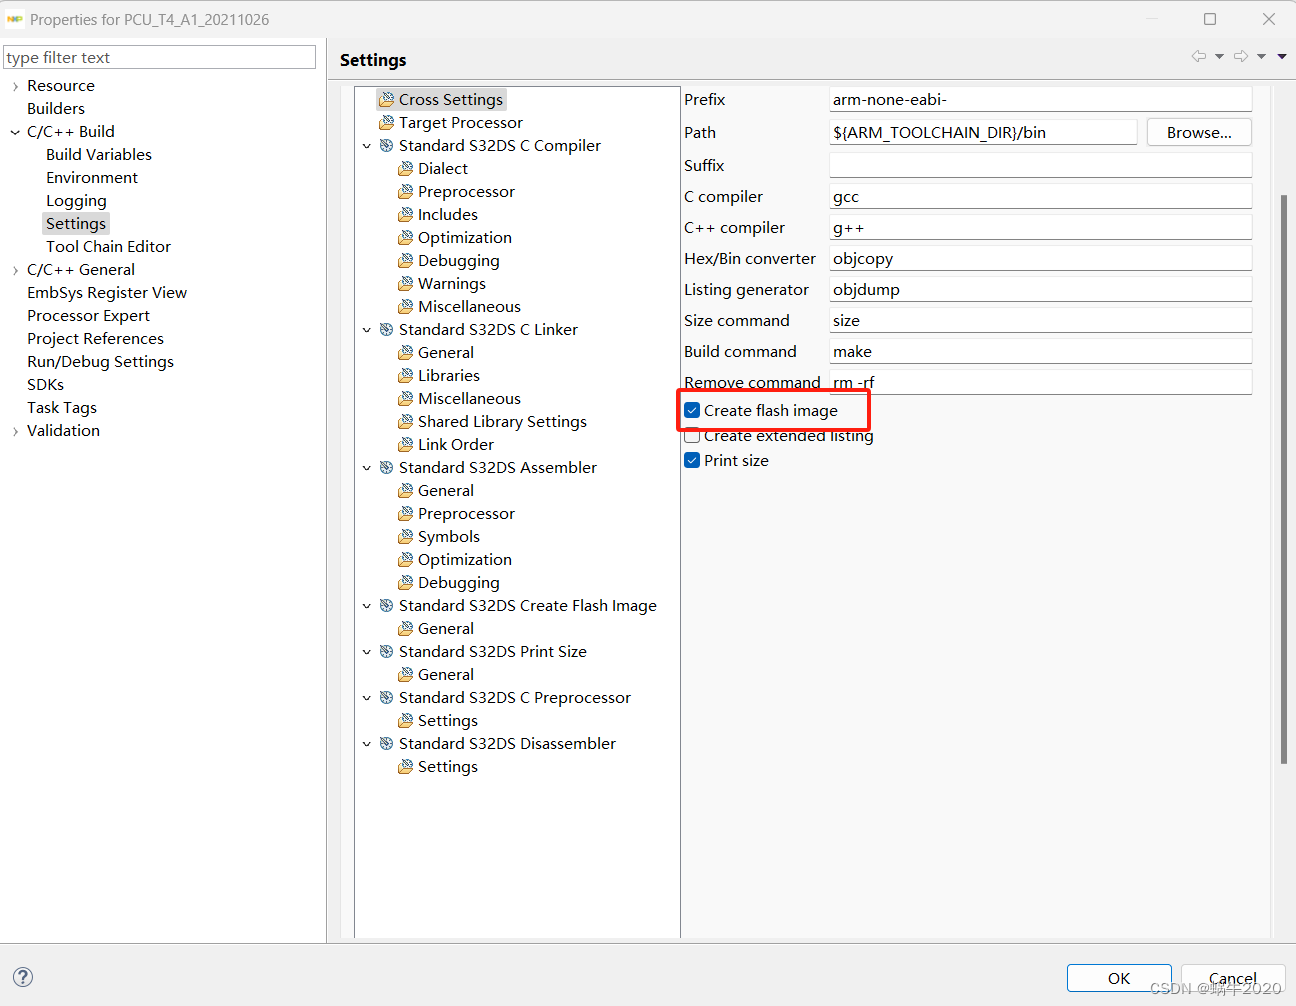Open help via the question mark icon
The height and width of the screenshot is (1006, 1296).
coord(23,977)
